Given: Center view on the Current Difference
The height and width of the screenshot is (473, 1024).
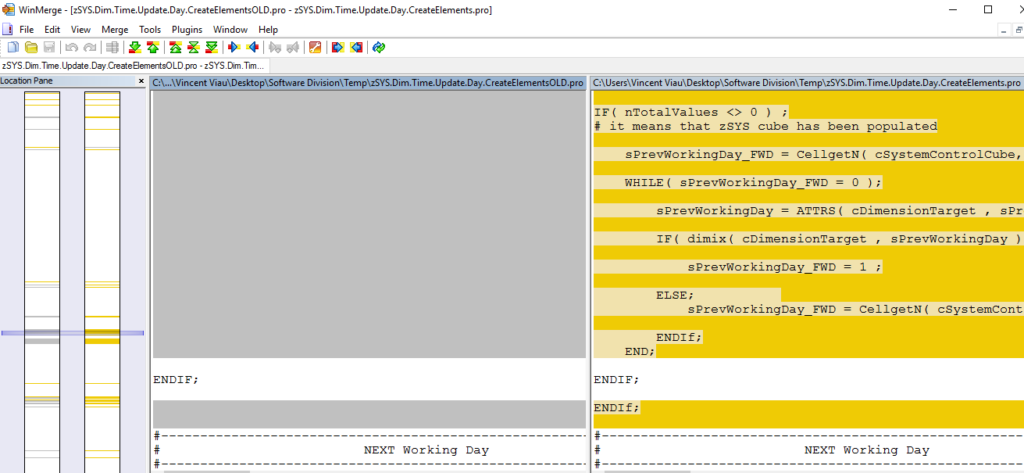Looking at the screenshot, I should 193,47.
